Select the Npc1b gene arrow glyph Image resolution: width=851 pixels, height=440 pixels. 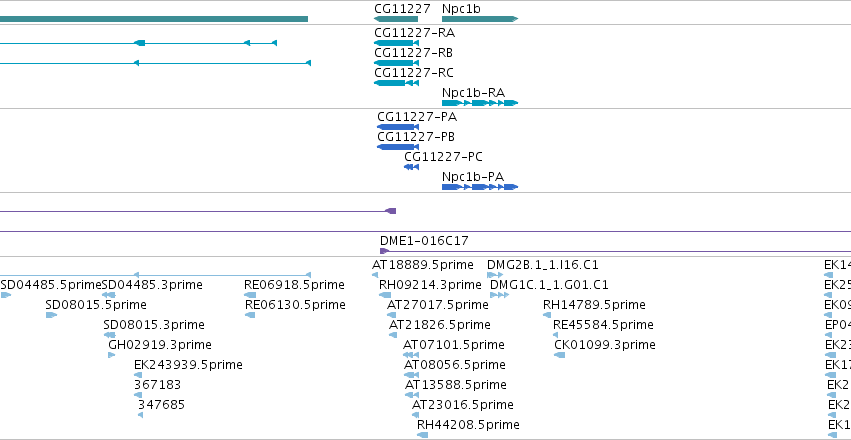480,19
